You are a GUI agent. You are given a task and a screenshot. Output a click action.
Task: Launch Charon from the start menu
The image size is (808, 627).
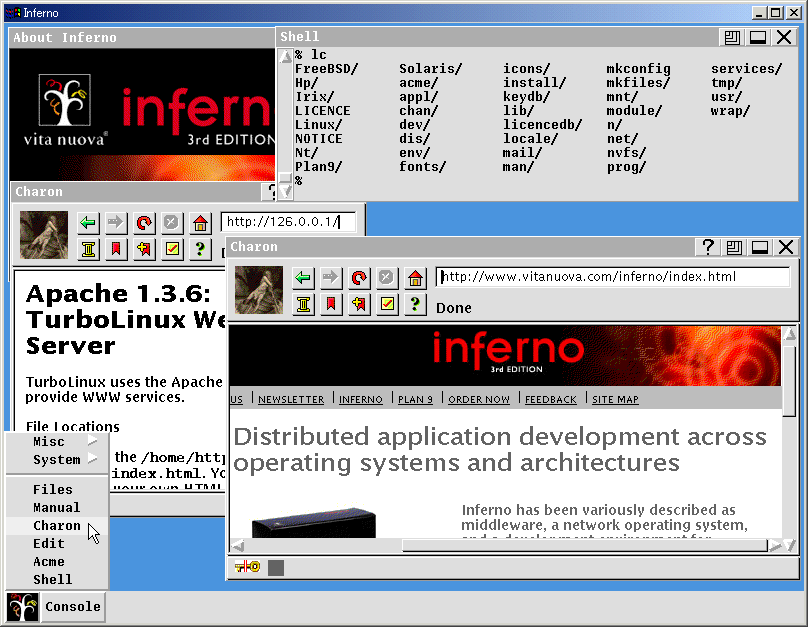tap(57, 526)
